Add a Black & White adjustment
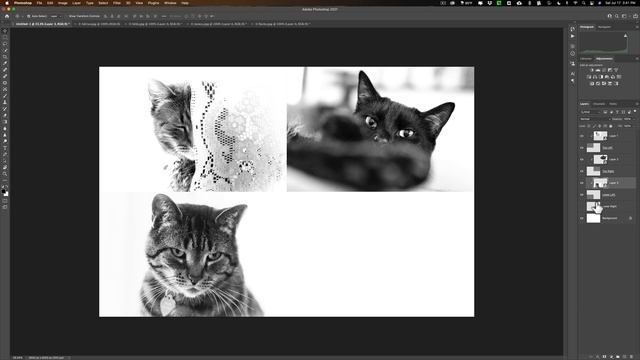The height and width of the screenshot is (360, 640). [x=601, y=77]
